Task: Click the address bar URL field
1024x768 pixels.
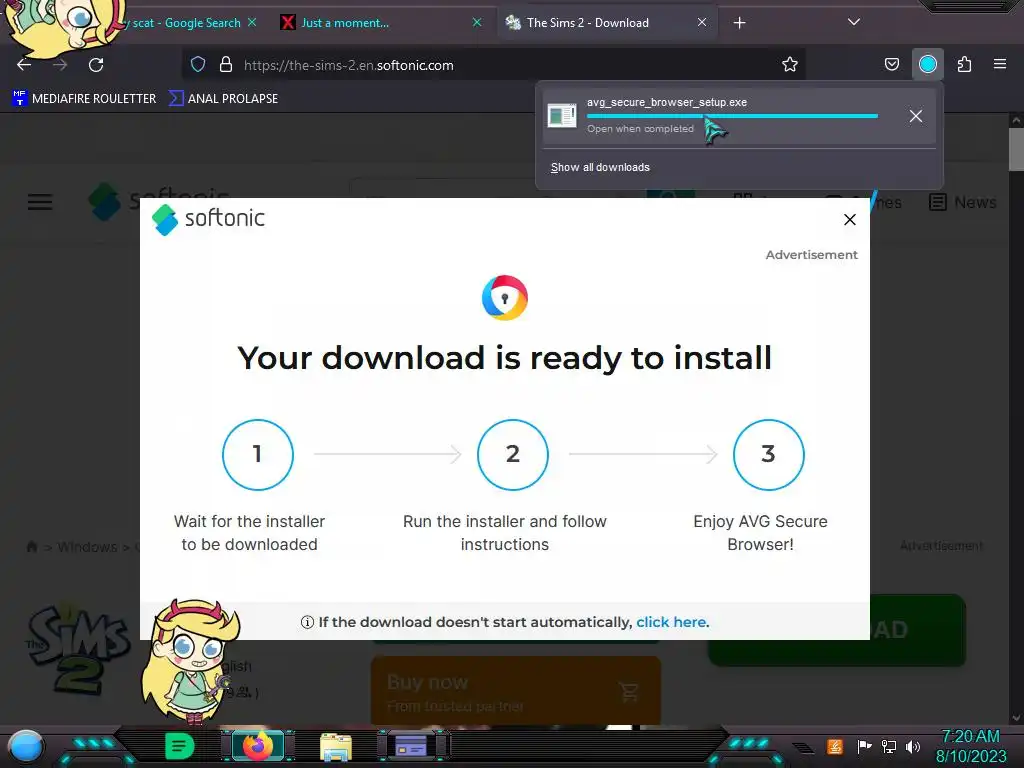Action: [493, 65]
